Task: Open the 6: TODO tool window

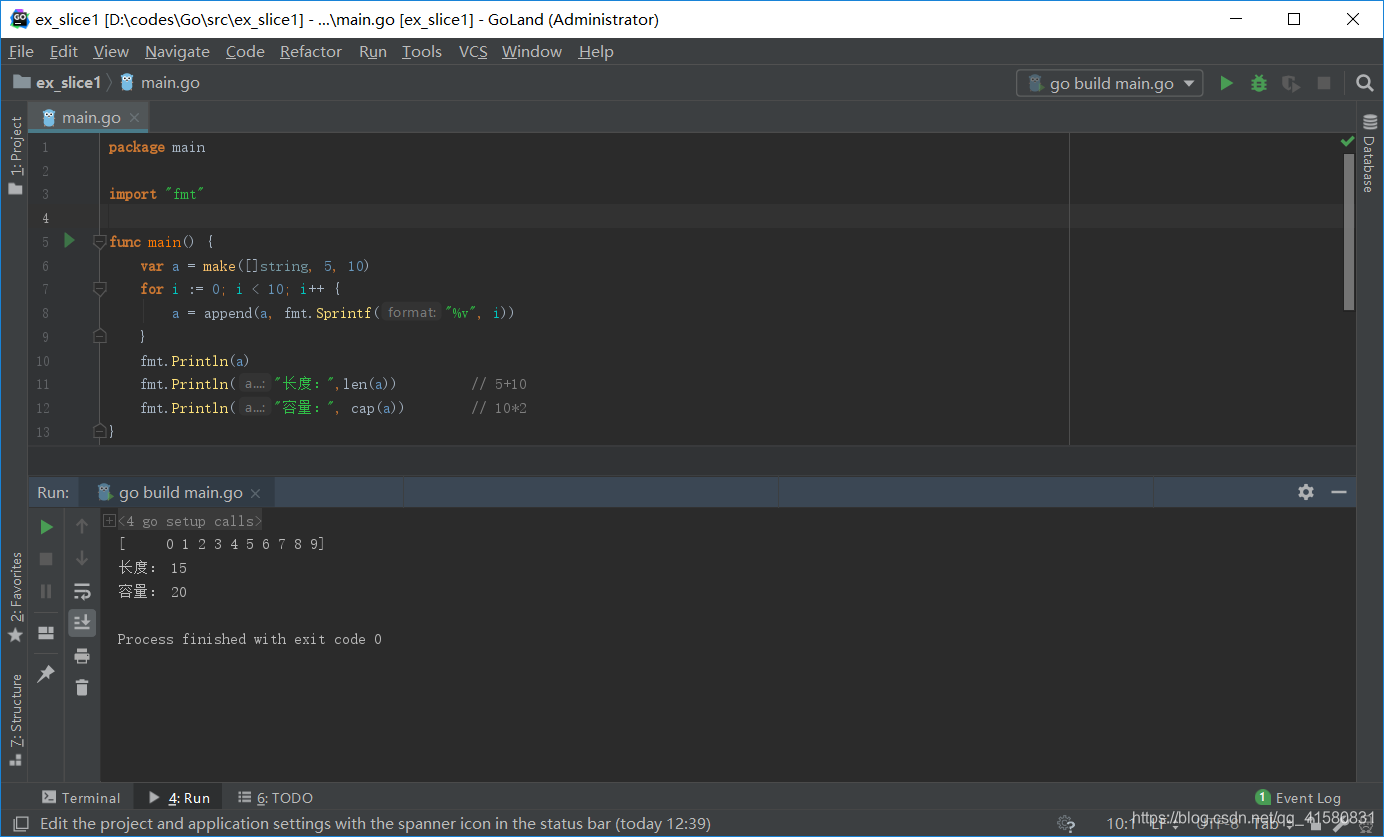Action: coord(275,797)
